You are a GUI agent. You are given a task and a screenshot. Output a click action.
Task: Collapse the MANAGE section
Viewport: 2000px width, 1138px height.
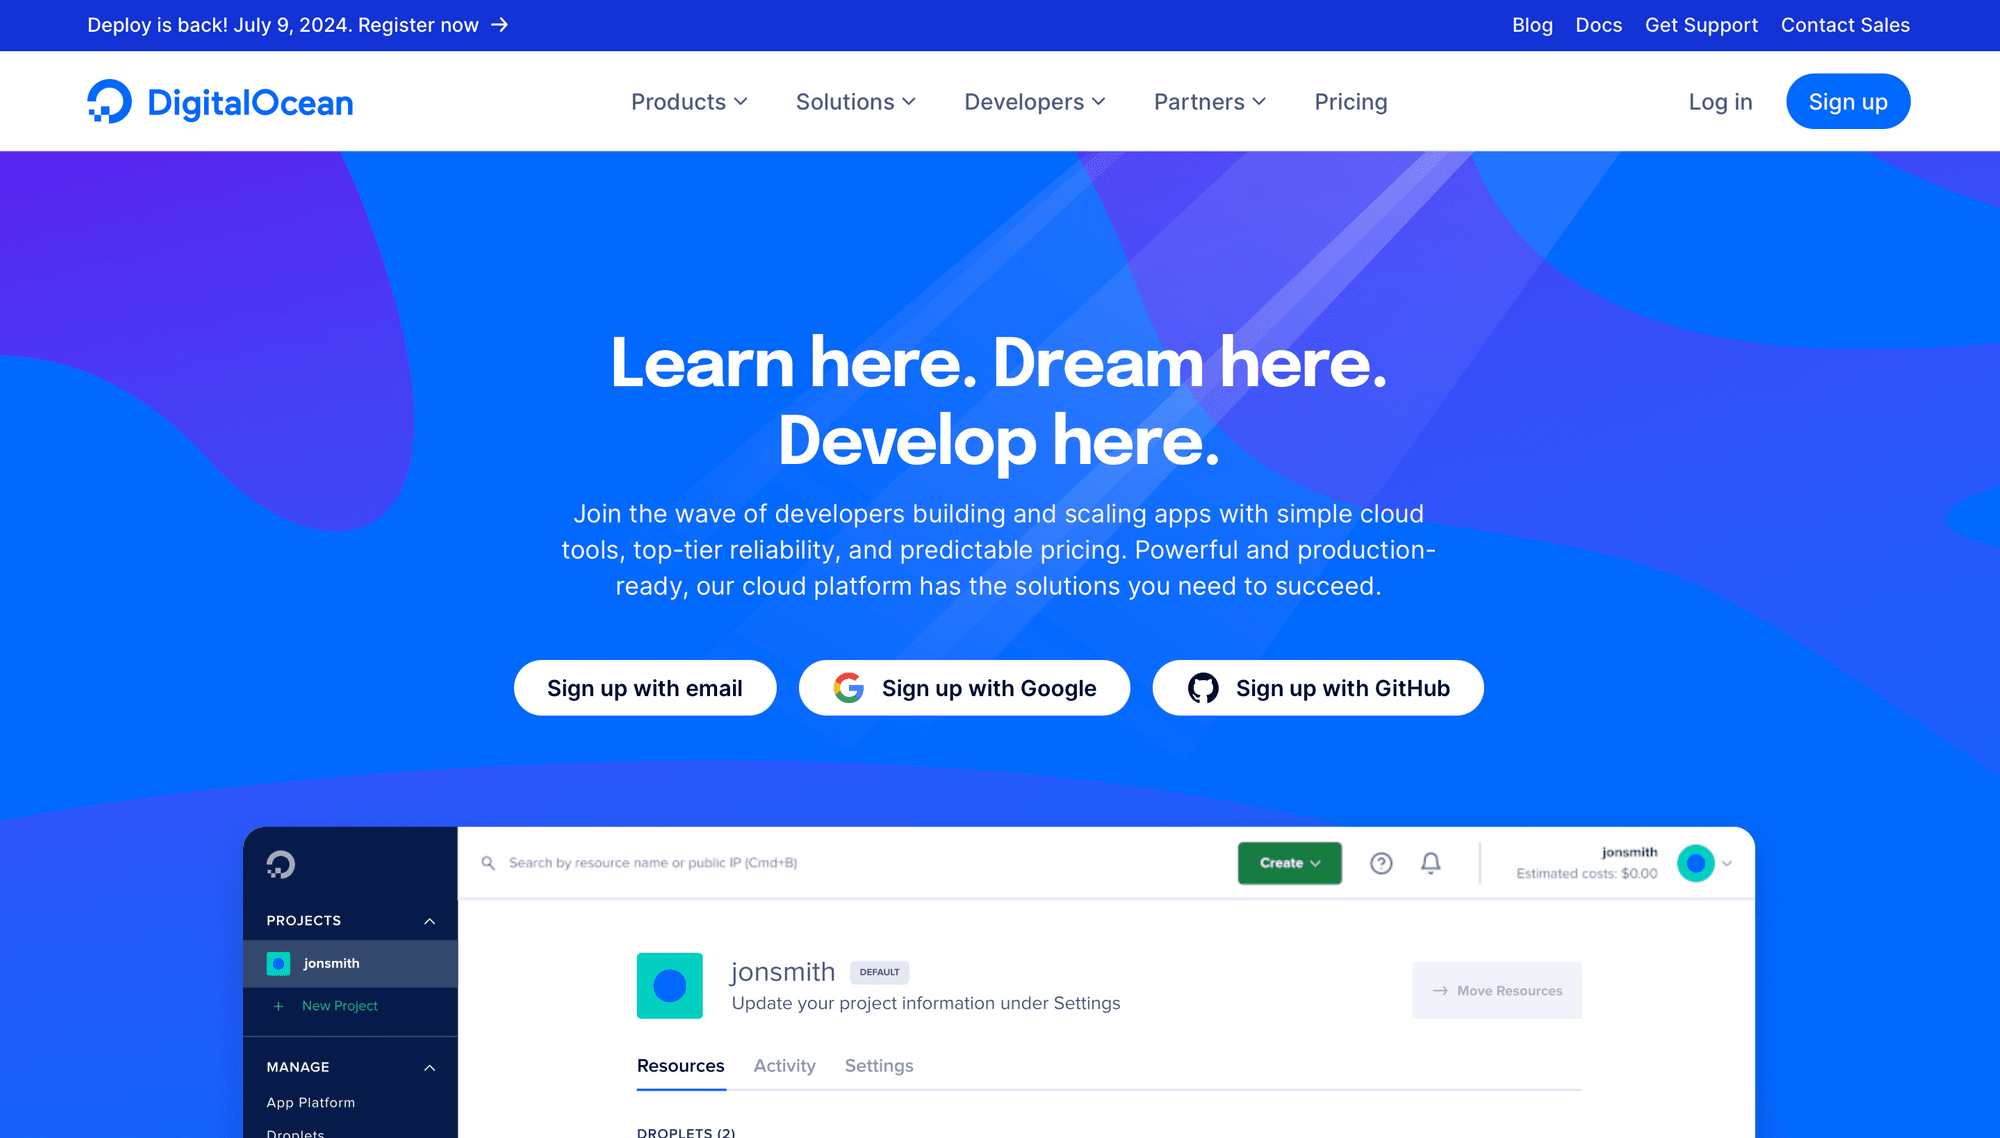(x=429, y=1065)
